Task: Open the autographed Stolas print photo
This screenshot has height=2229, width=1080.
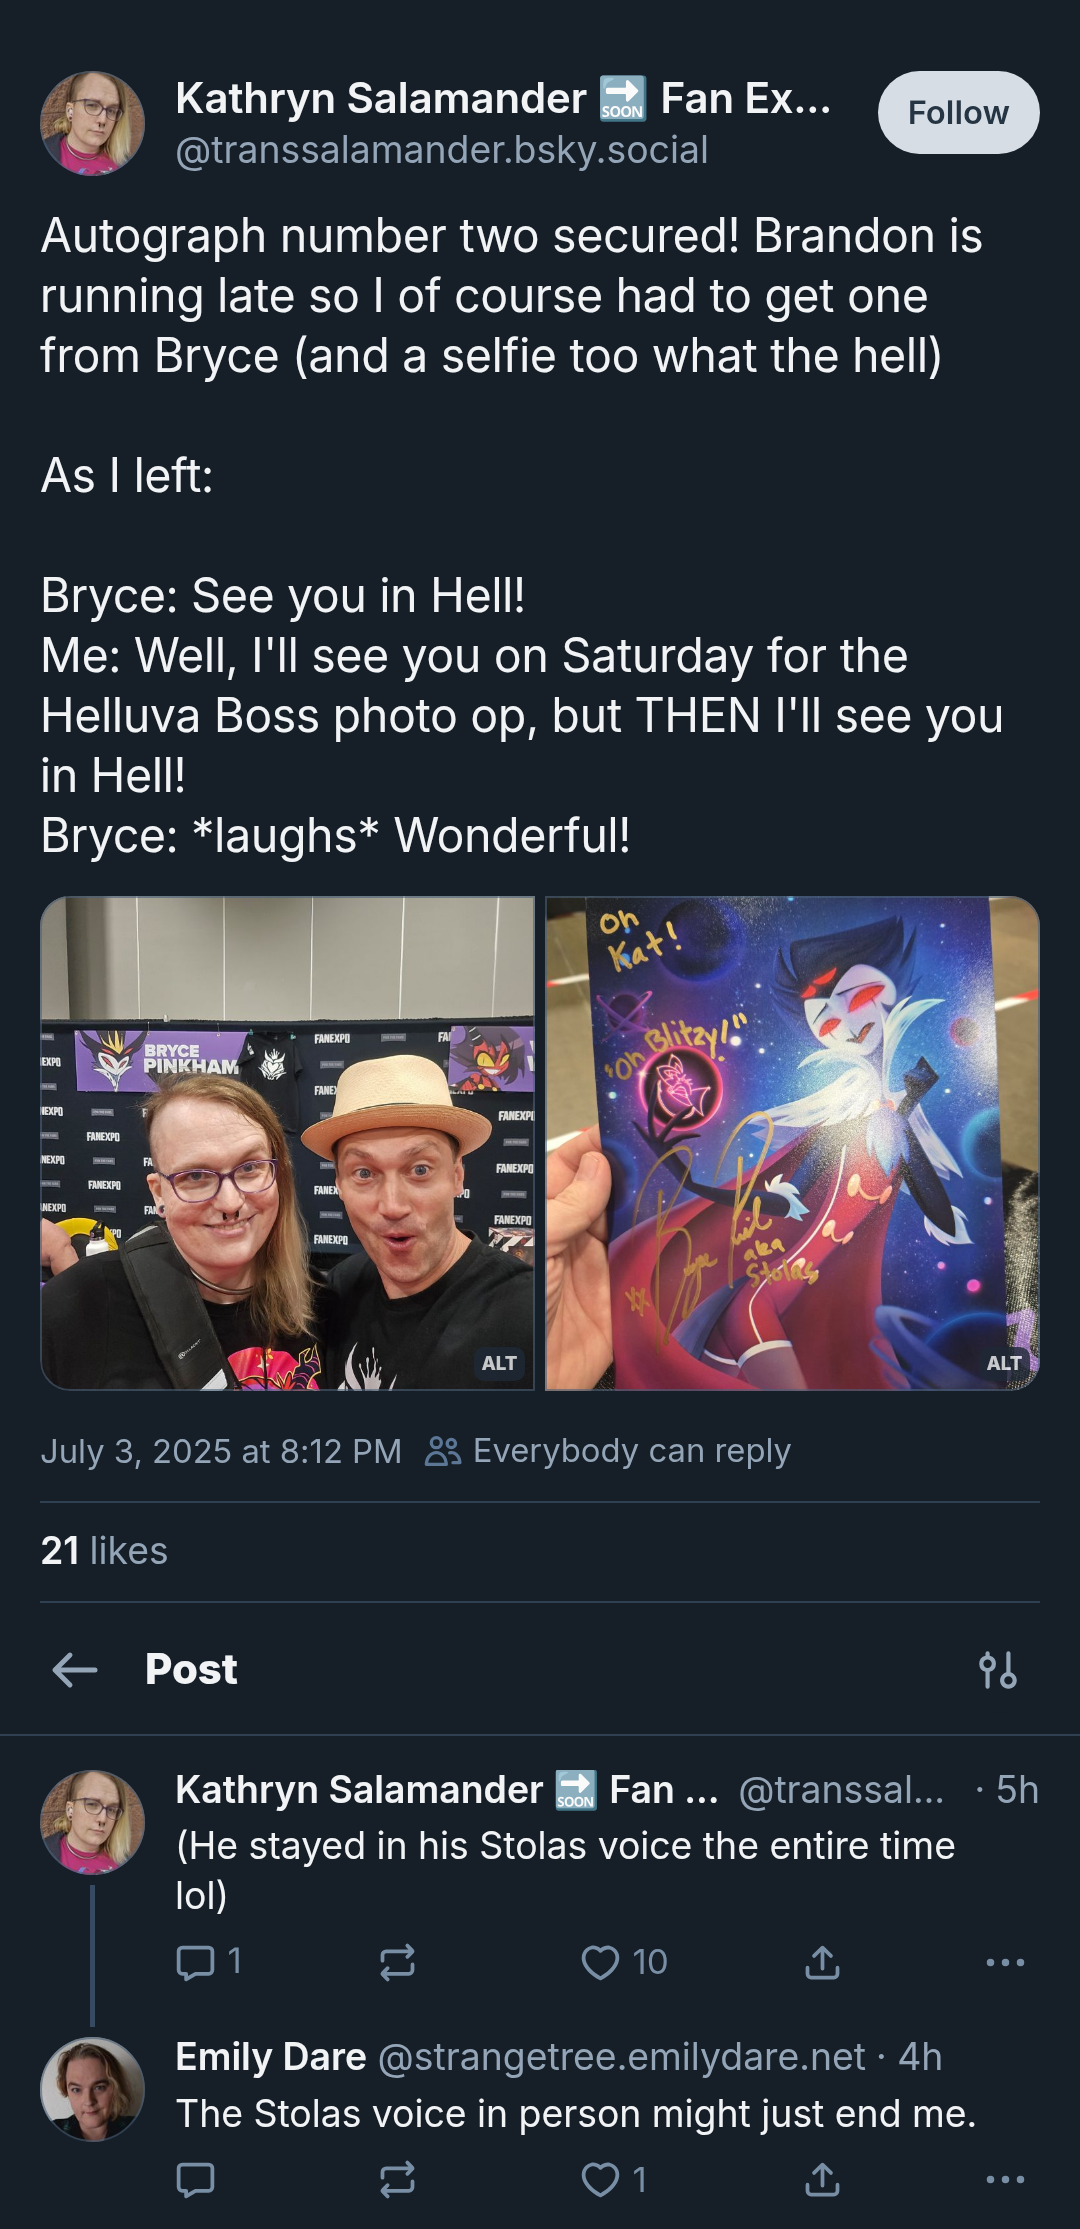Action: coord(792,1143)
